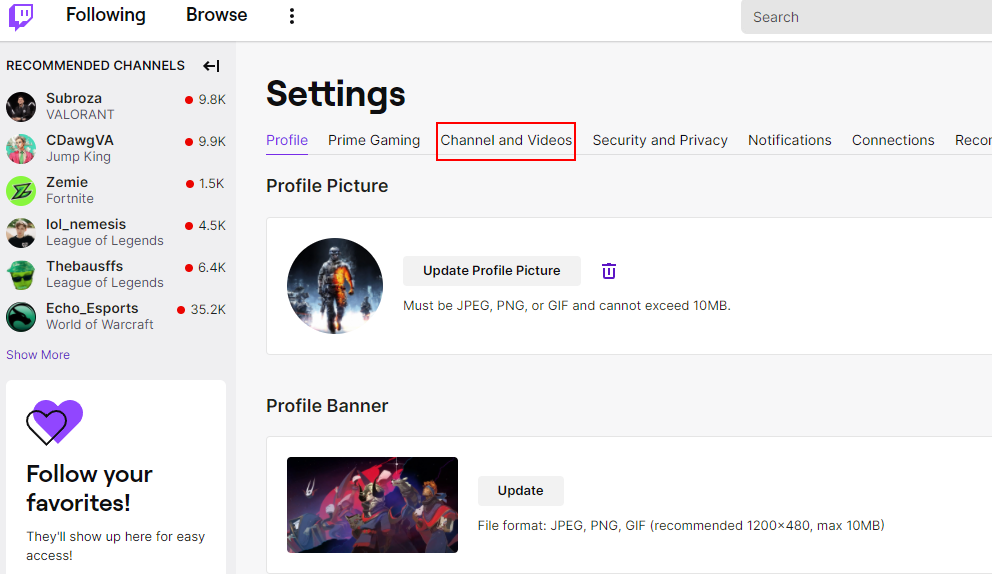Click the 9.8K viewer count
The image size is (992, 574).
point(212,99)
